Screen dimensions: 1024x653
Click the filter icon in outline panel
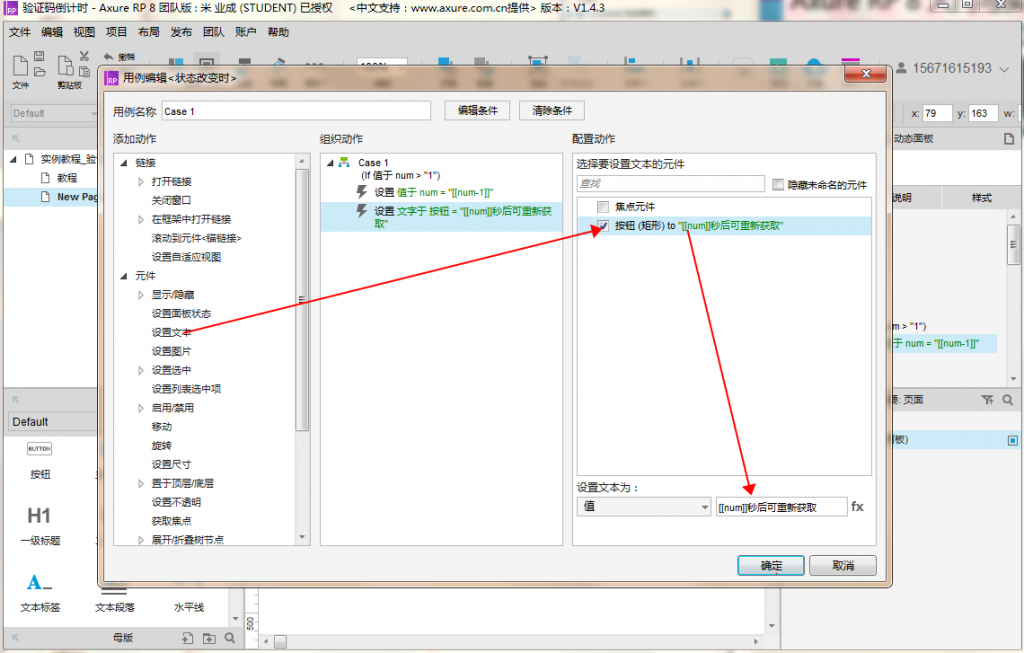[x=988, y=400]
